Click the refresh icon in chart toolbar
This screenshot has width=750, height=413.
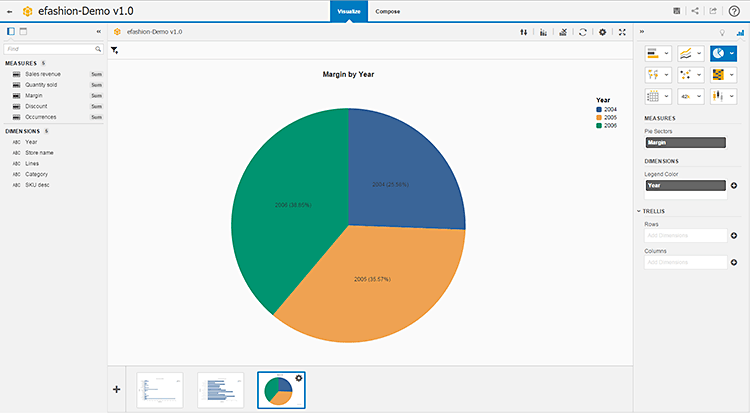click(x=582, y=32)
